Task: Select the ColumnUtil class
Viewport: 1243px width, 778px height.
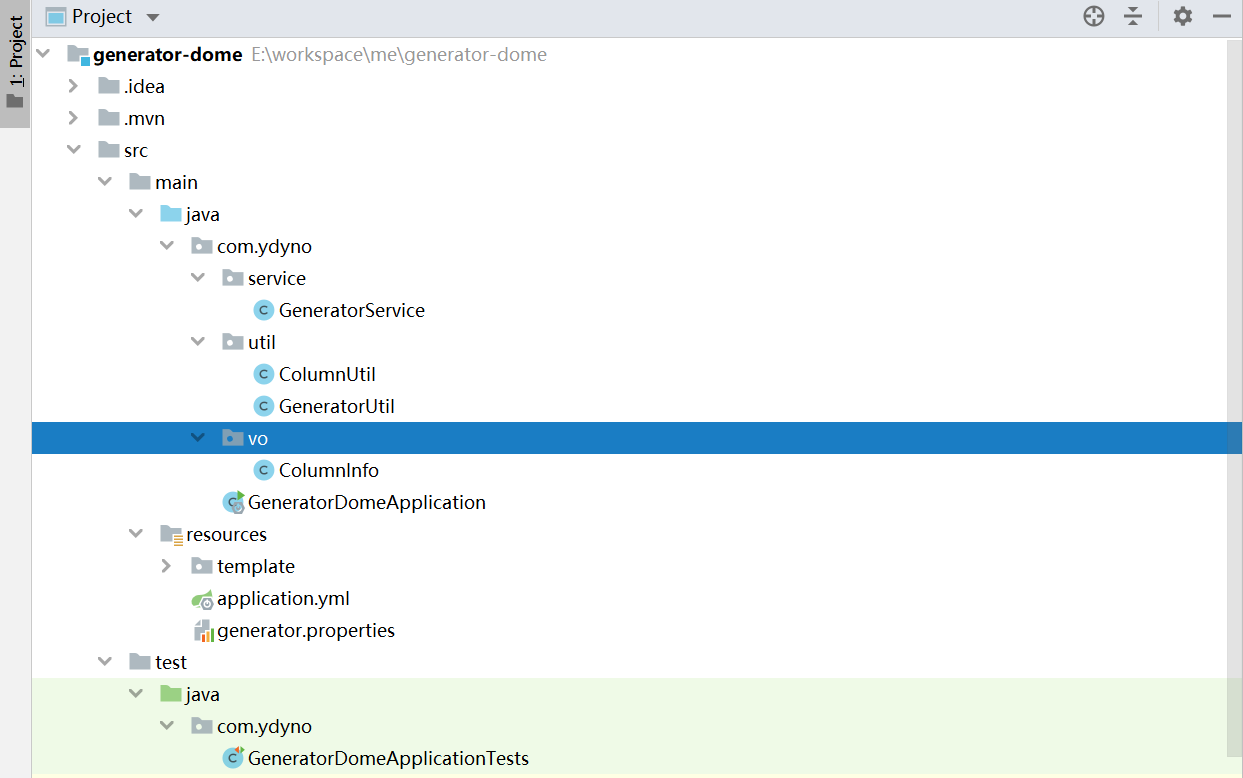Action: [x=327, y=374]
